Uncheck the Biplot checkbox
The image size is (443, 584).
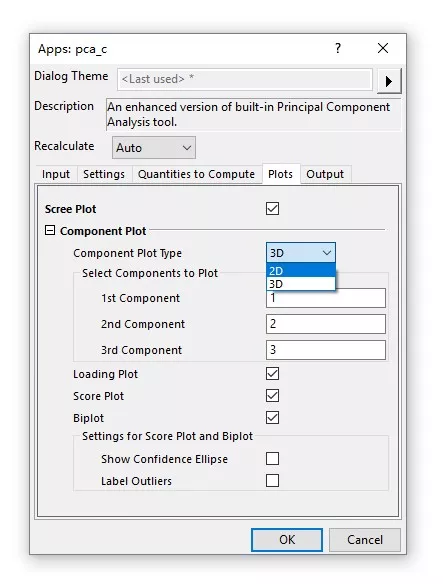point(272,418)
